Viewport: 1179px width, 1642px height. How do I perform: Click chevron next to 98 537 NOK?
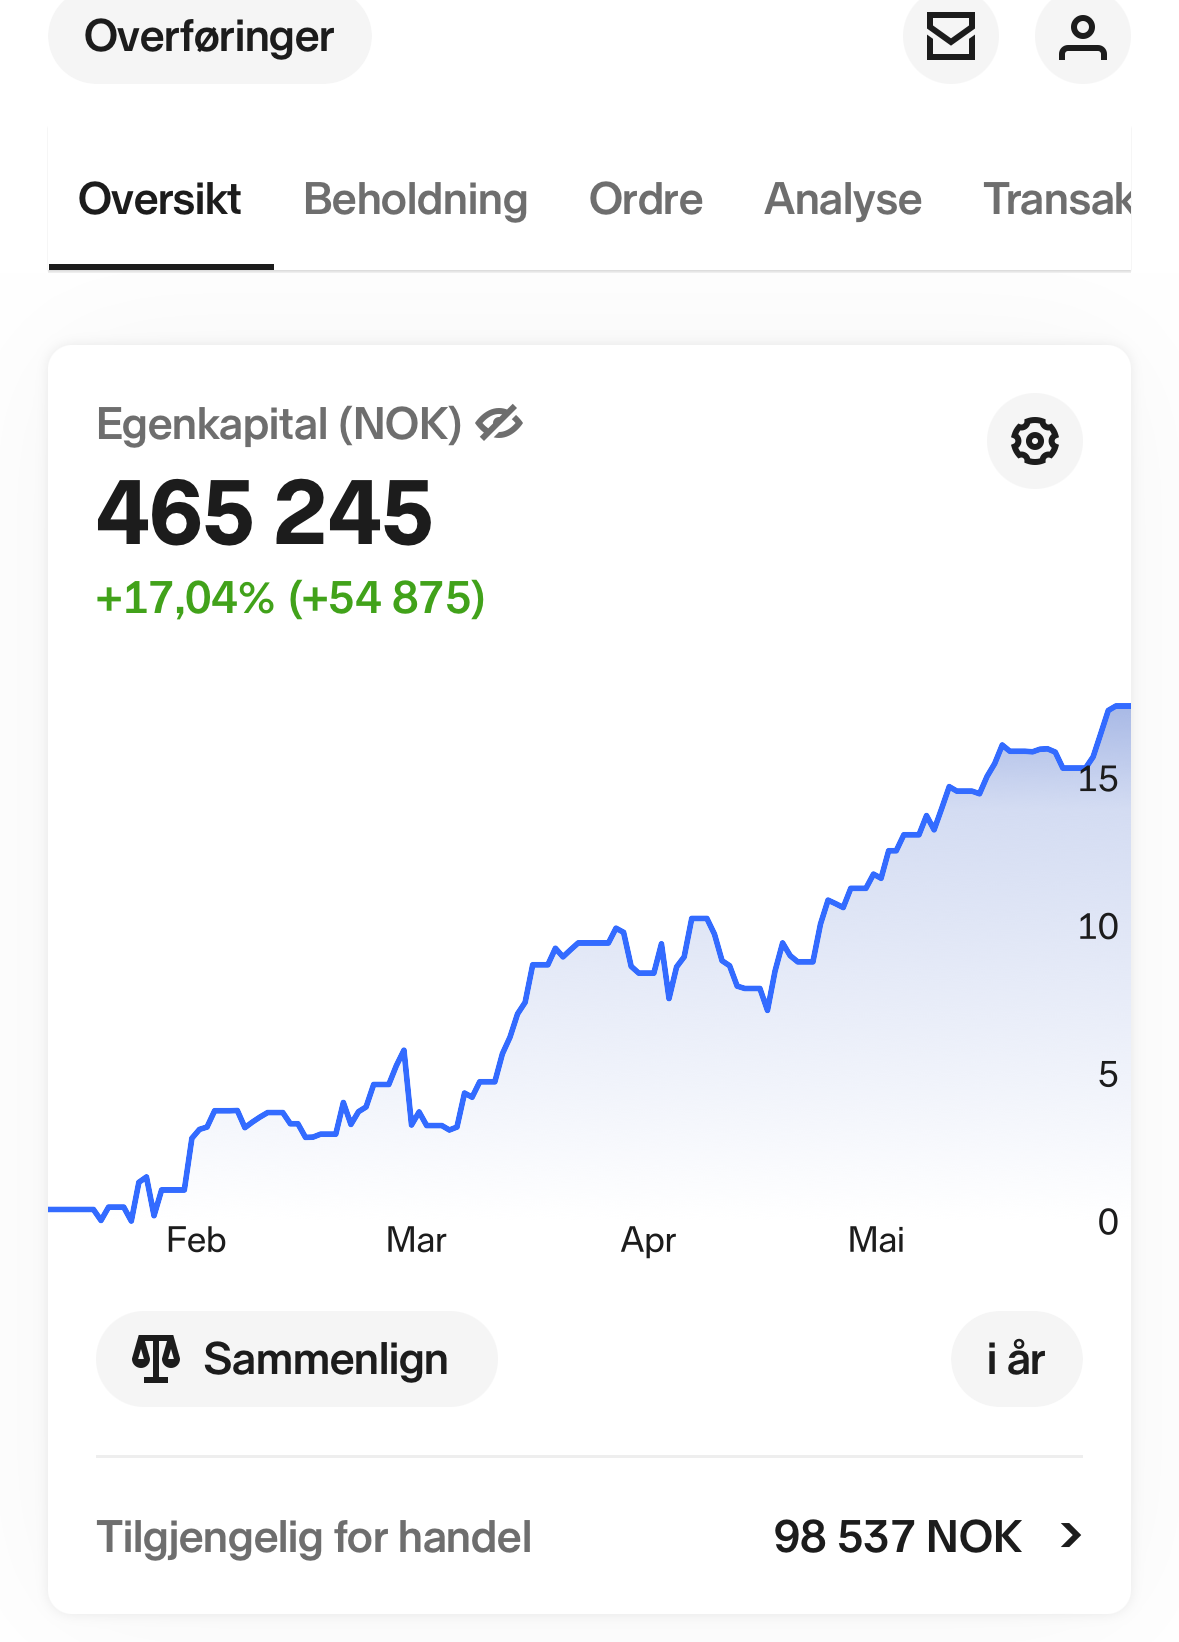pos(1071,1535)
